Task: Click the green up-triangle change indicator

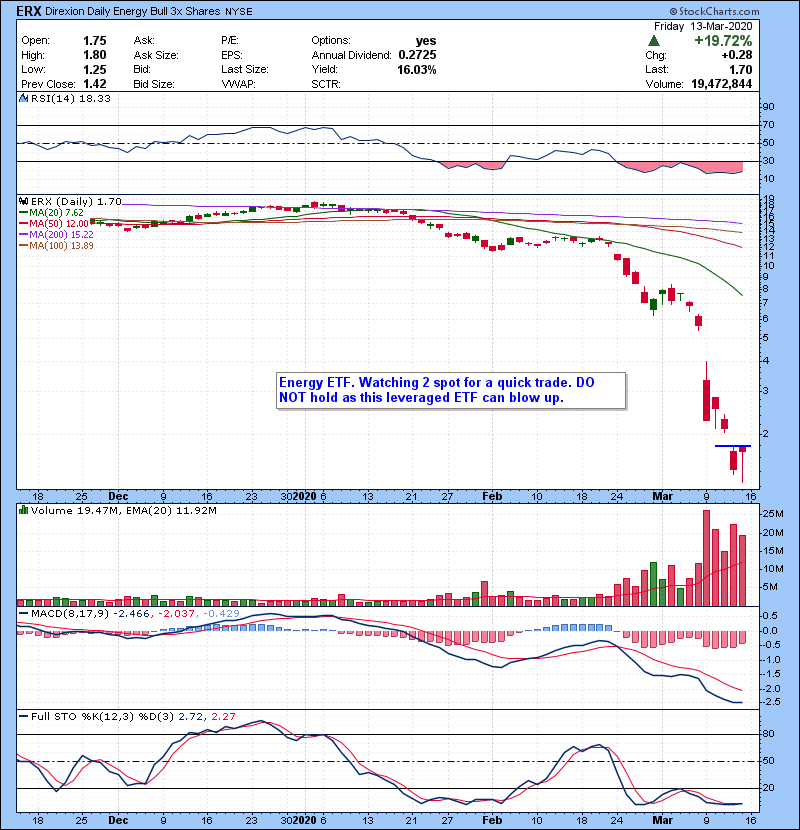Action: pyautogui.click(x=654, y=41)
